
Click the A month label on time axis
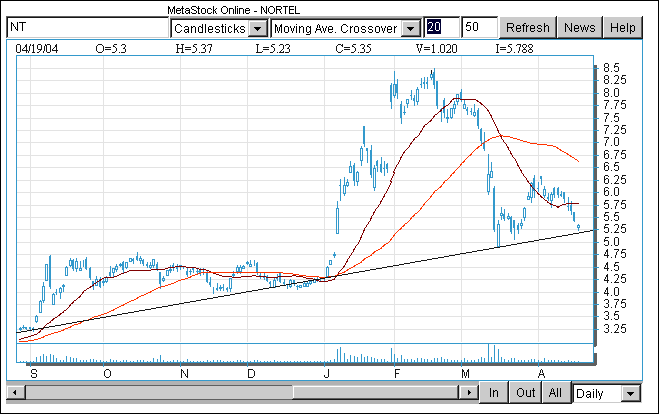pos(541,374)
